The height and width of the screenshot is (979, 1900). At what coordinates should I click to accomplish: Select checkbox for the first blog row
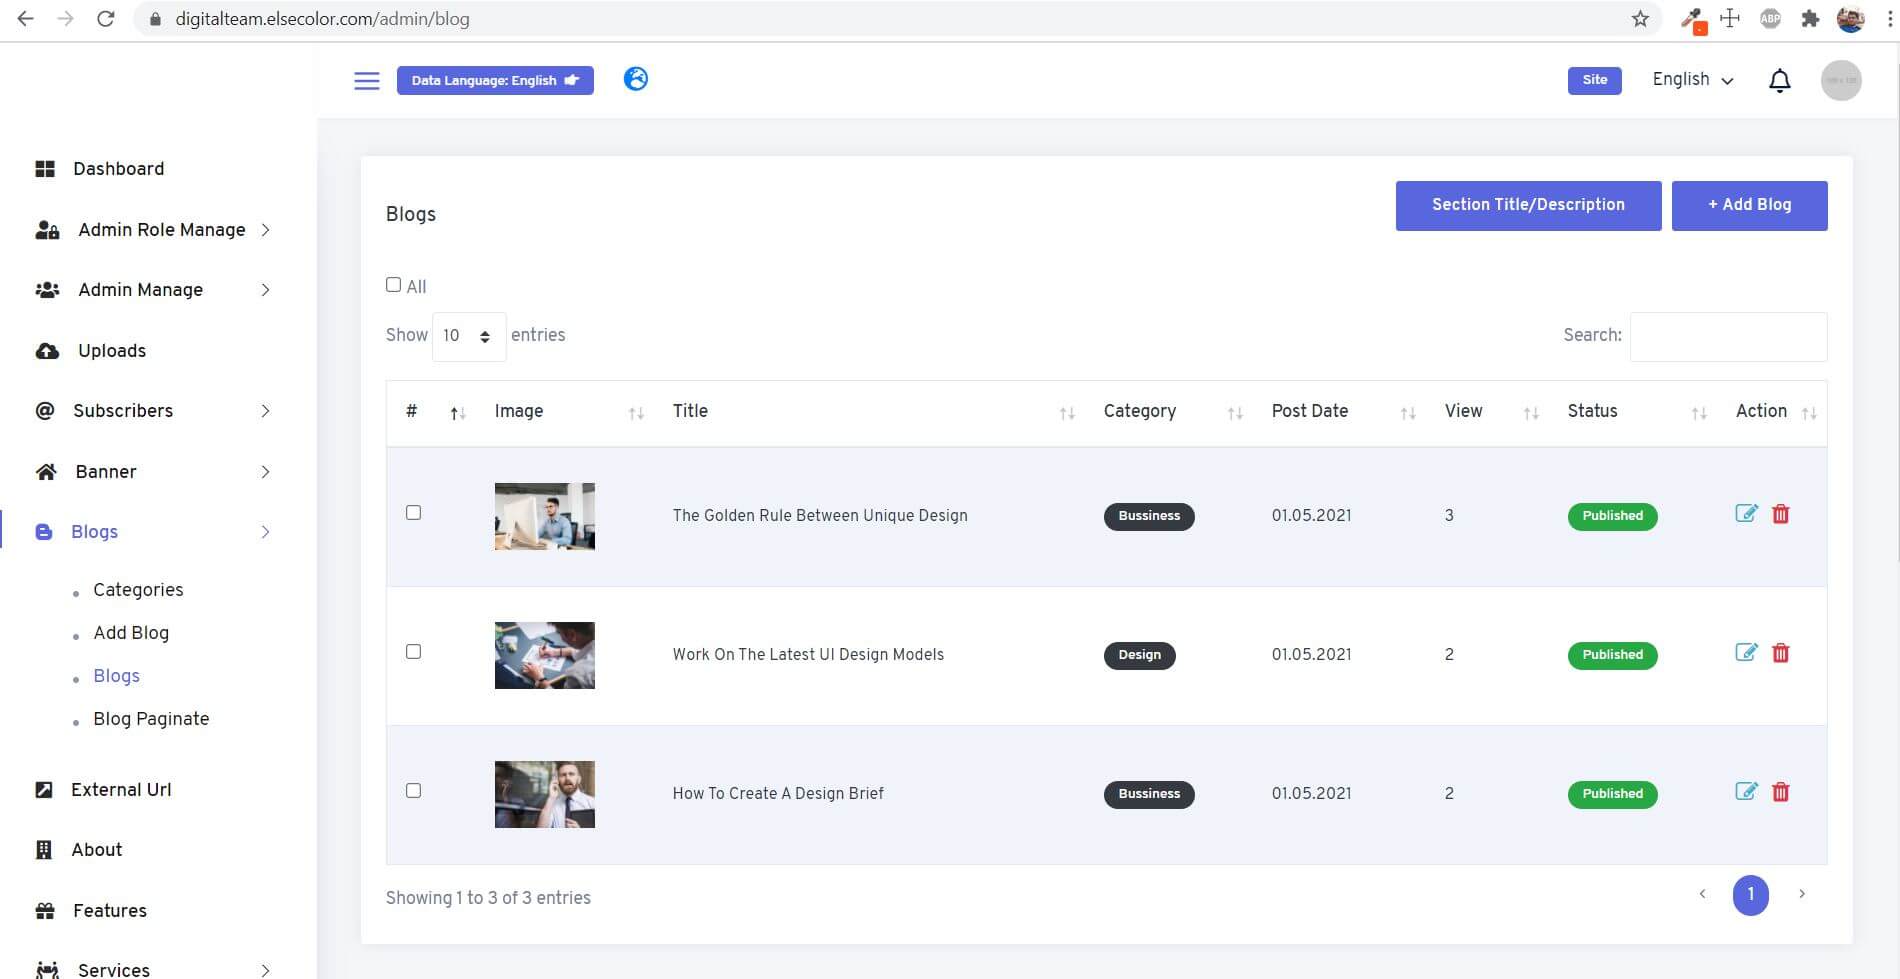413,512
